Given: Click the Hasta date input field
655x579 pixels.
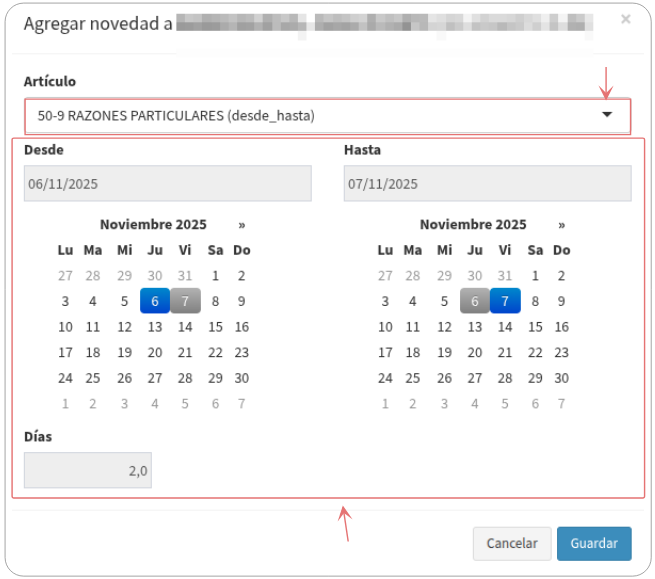Looking at the screenshot, I should 487,184.
